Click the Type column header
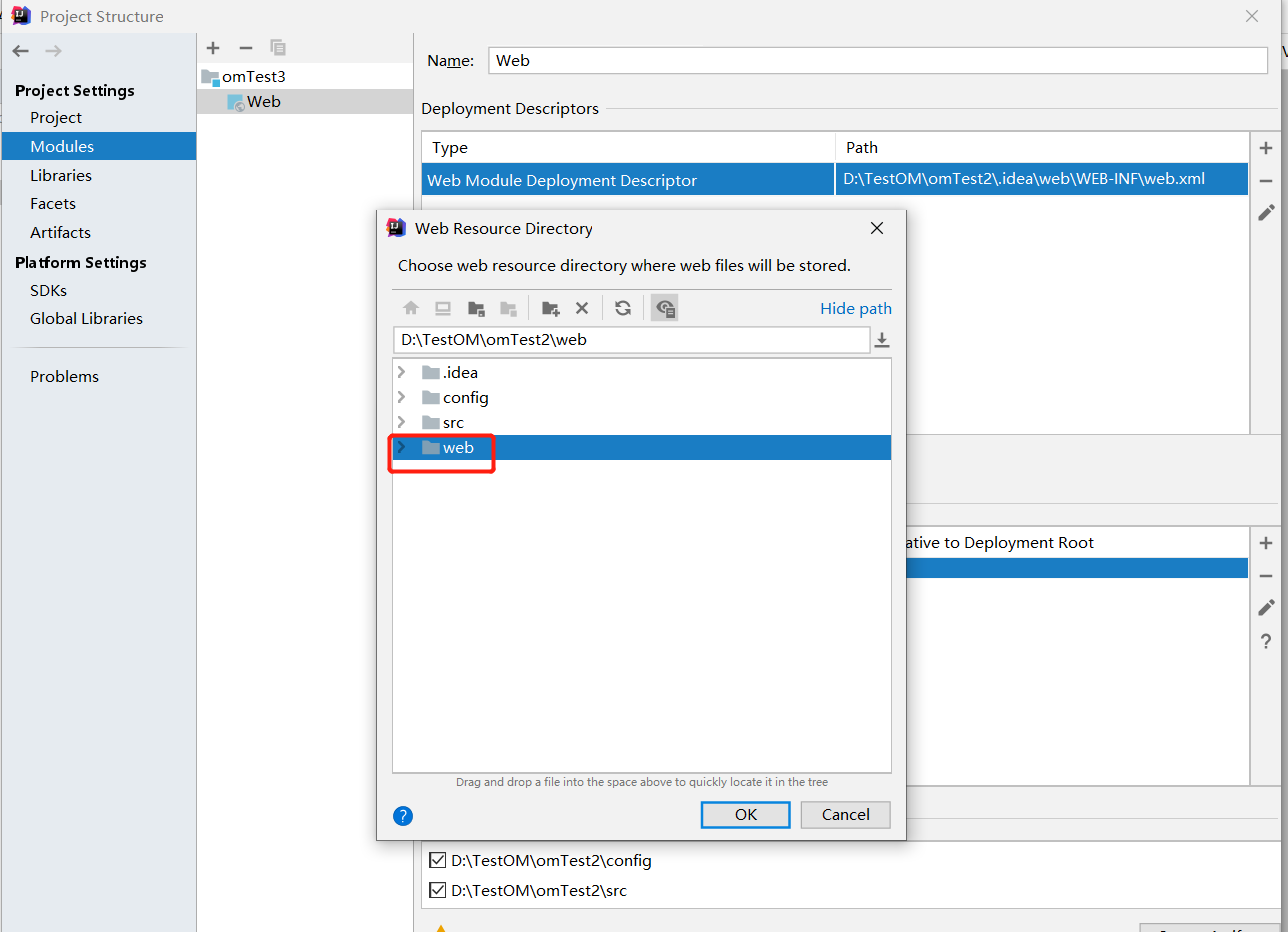The height and width of the screenshot is (932, 1288). pyautogui.click(x=628, y=147)
